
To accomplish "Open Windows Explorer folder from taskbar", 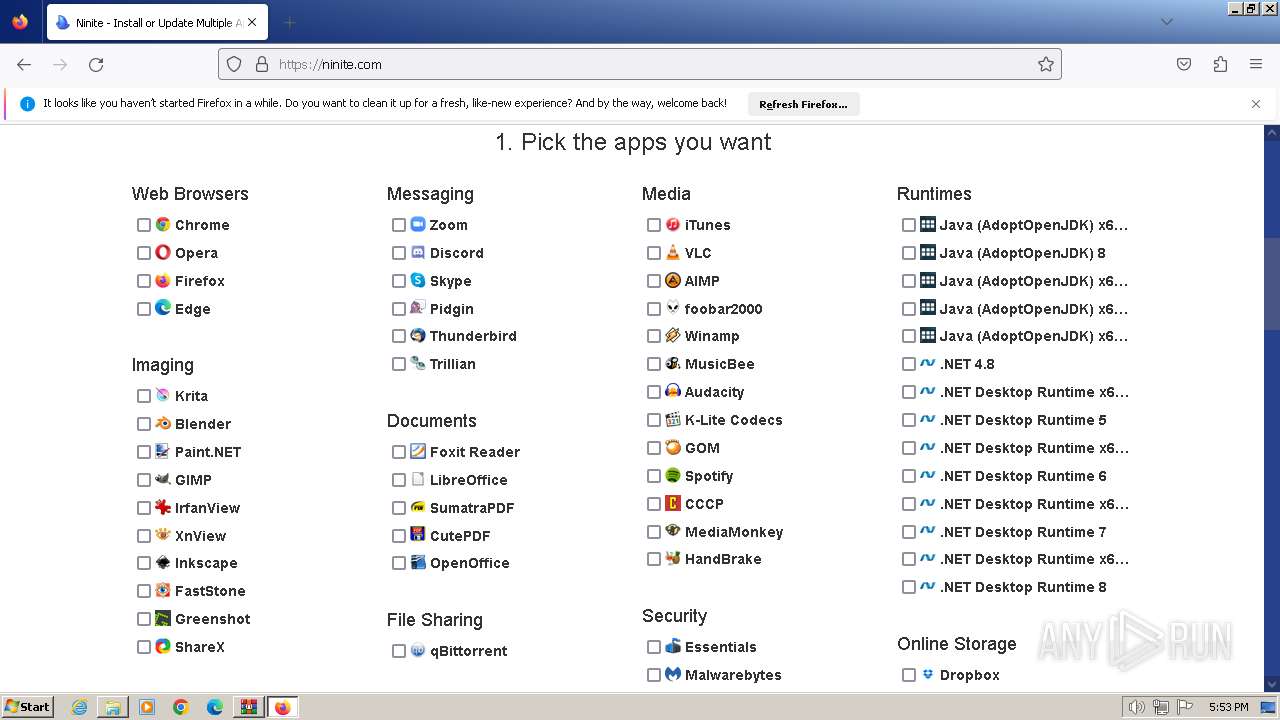I will [x=113, y=707].
